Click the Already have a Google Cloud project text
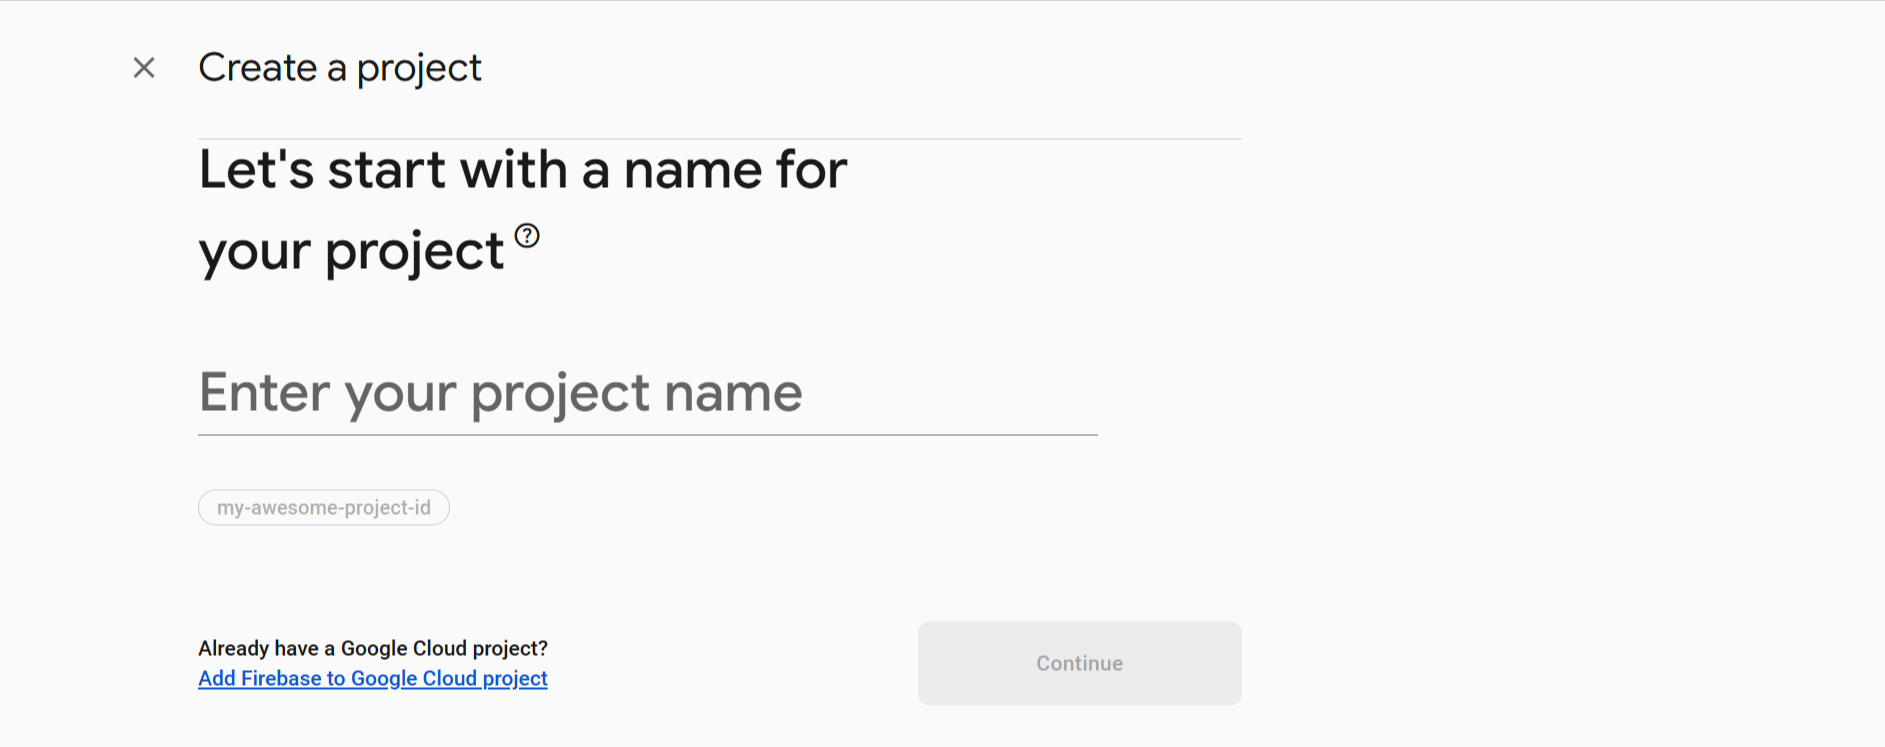Screen dimensions: 1885x747 pyautogui.click(x=373, y=648)
